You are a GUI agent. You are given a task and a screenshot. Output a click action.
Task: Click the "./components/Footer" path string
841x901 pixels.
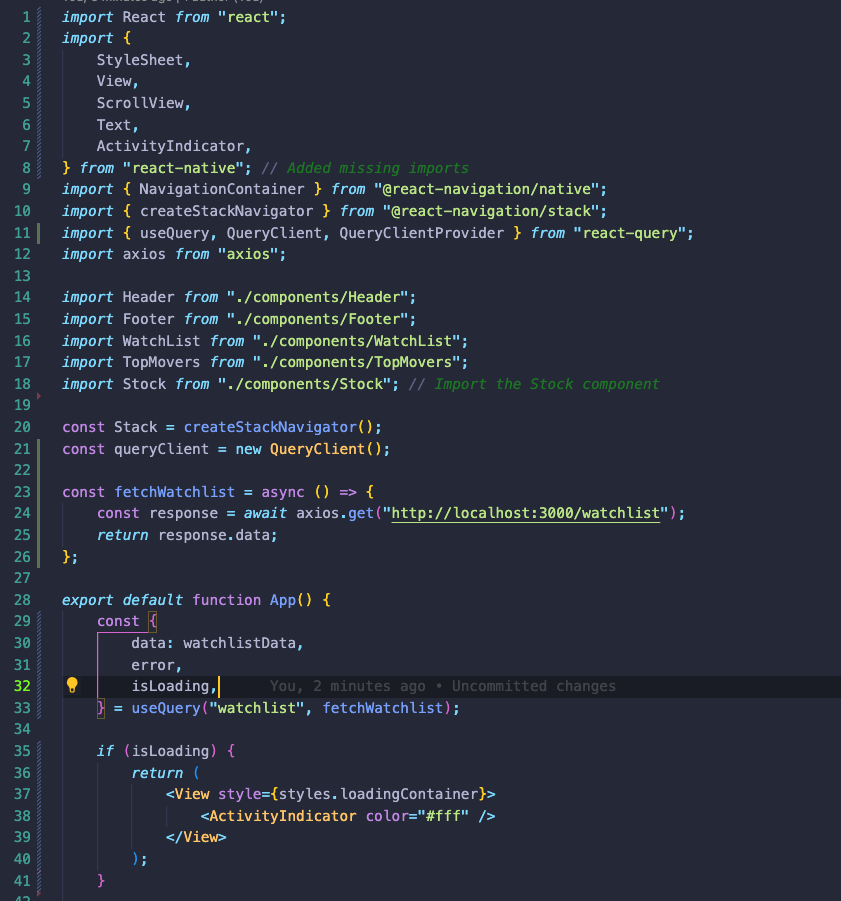318,319
